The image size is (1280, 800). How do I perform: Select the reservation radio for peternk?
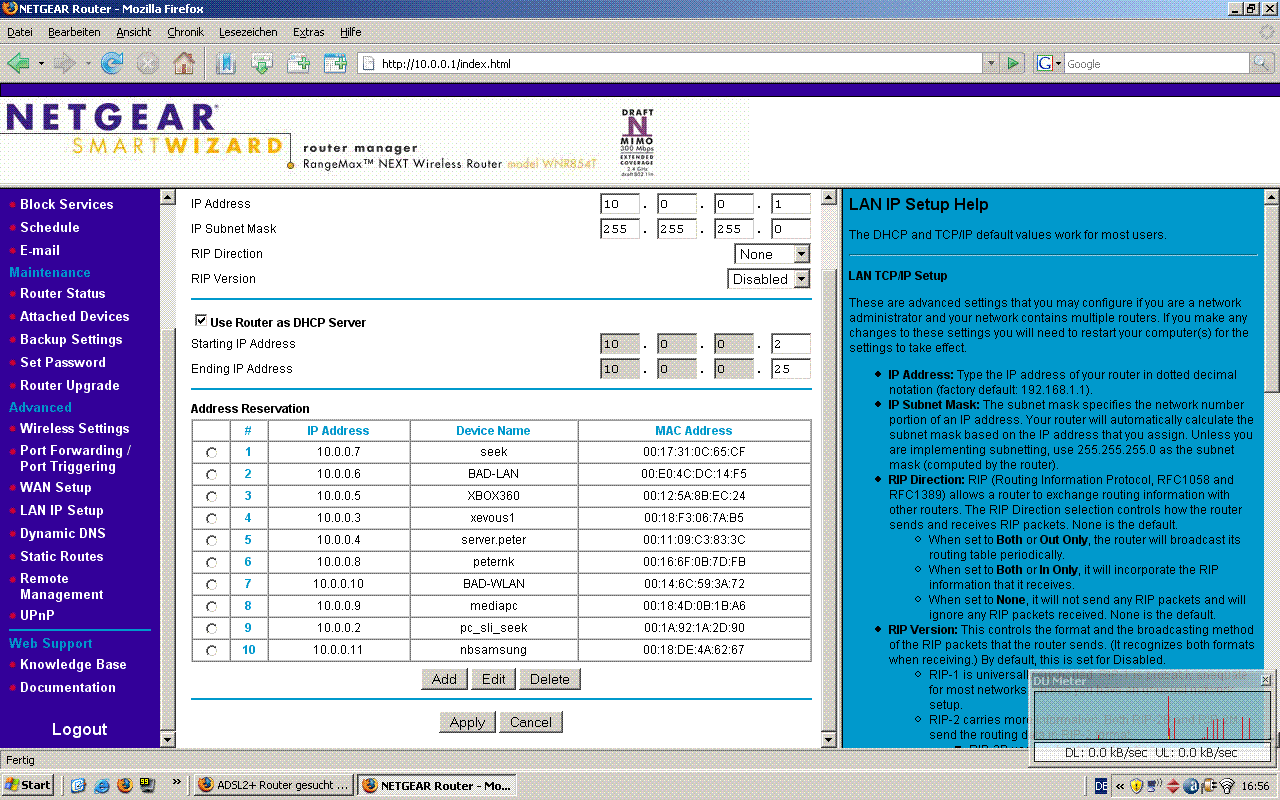(211, 562)
